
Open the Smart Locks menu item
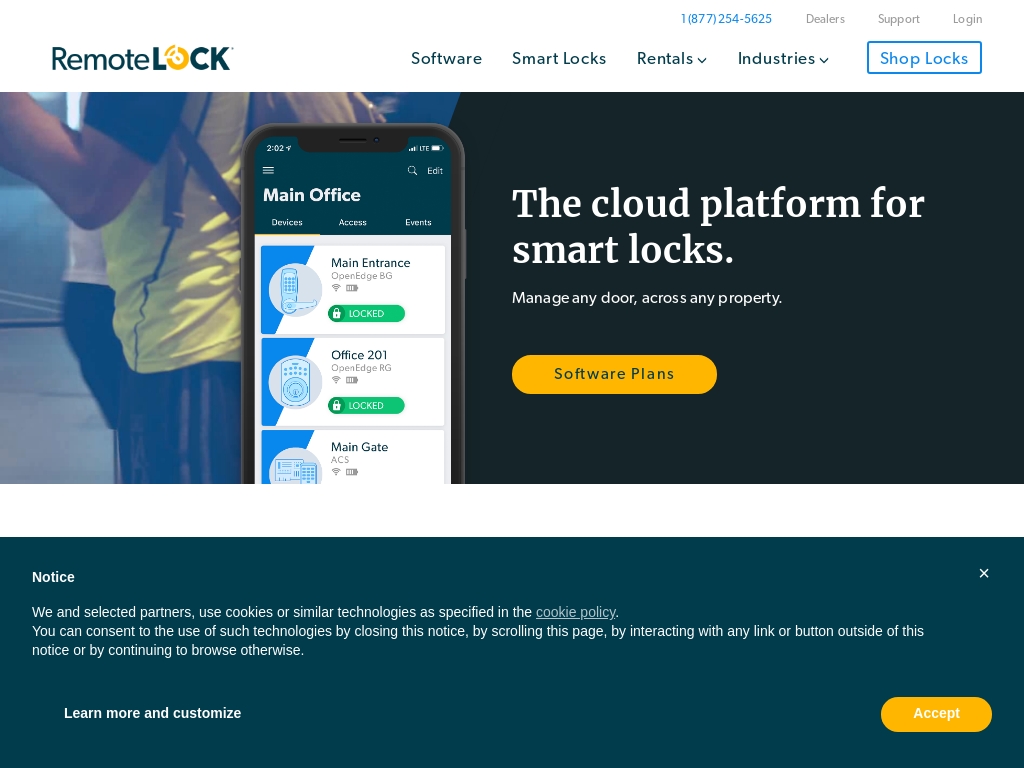click(x=559, y=59)
